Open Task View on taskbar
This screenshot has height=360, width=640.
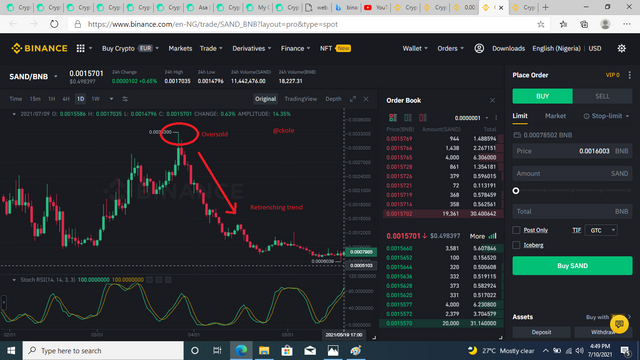pos(217,351)
